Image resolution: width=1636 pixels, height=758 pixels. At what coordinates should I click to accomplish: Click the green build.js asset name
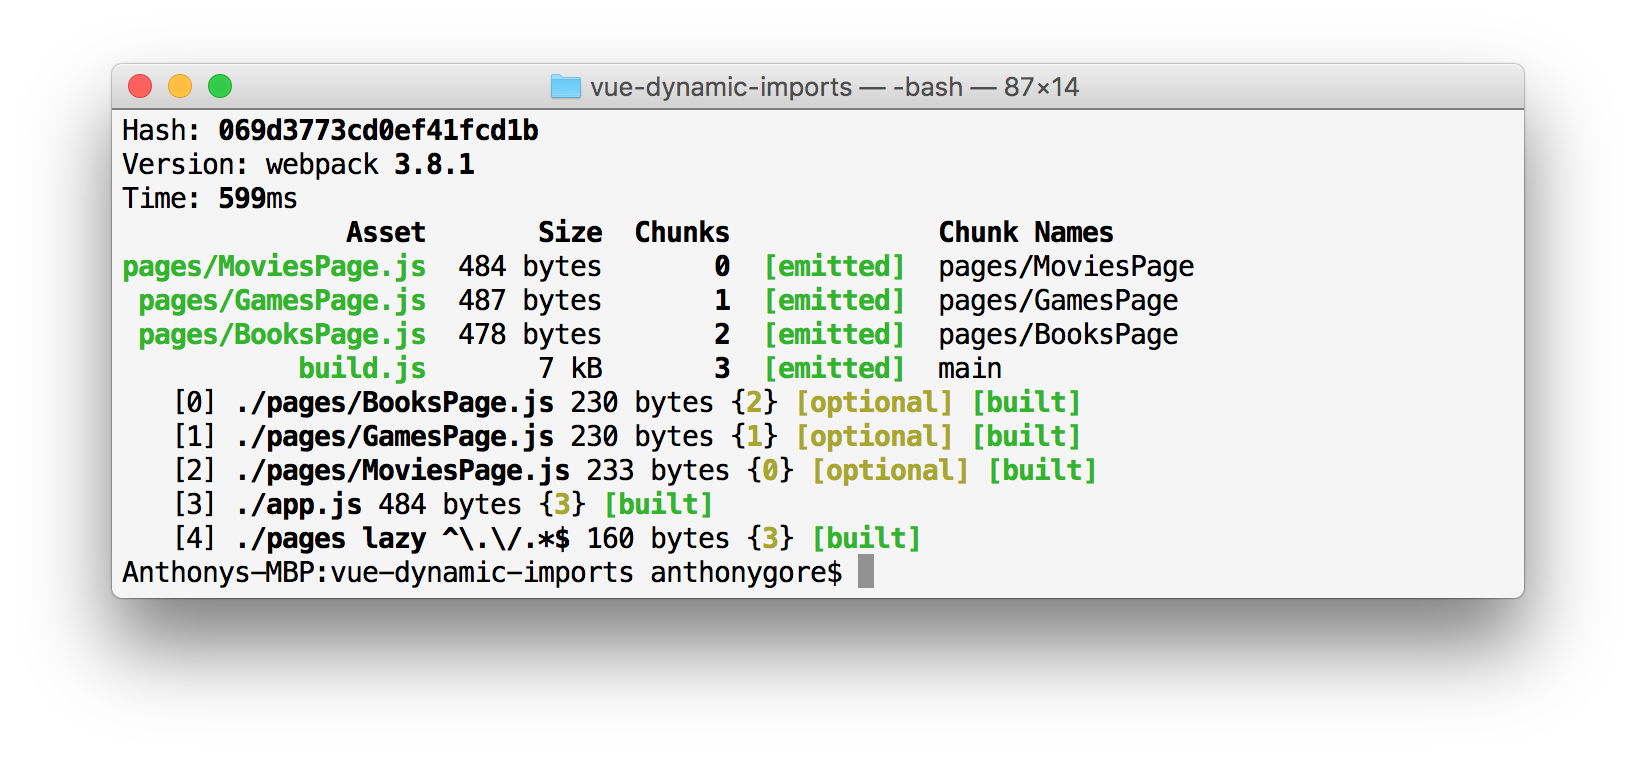point(362,369)
